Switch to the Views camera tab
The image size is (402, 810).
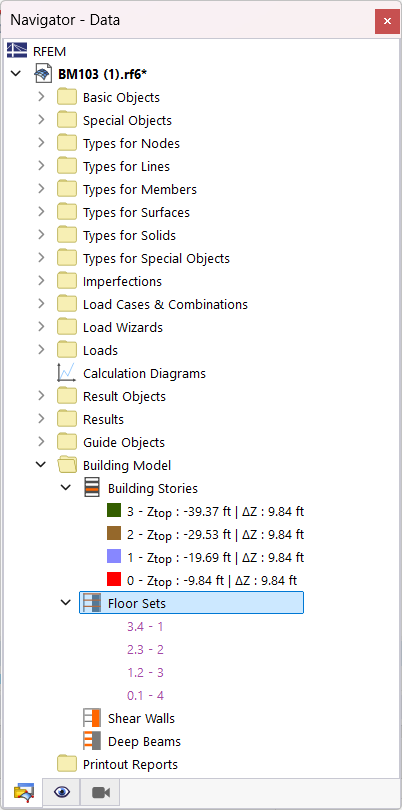101,792
